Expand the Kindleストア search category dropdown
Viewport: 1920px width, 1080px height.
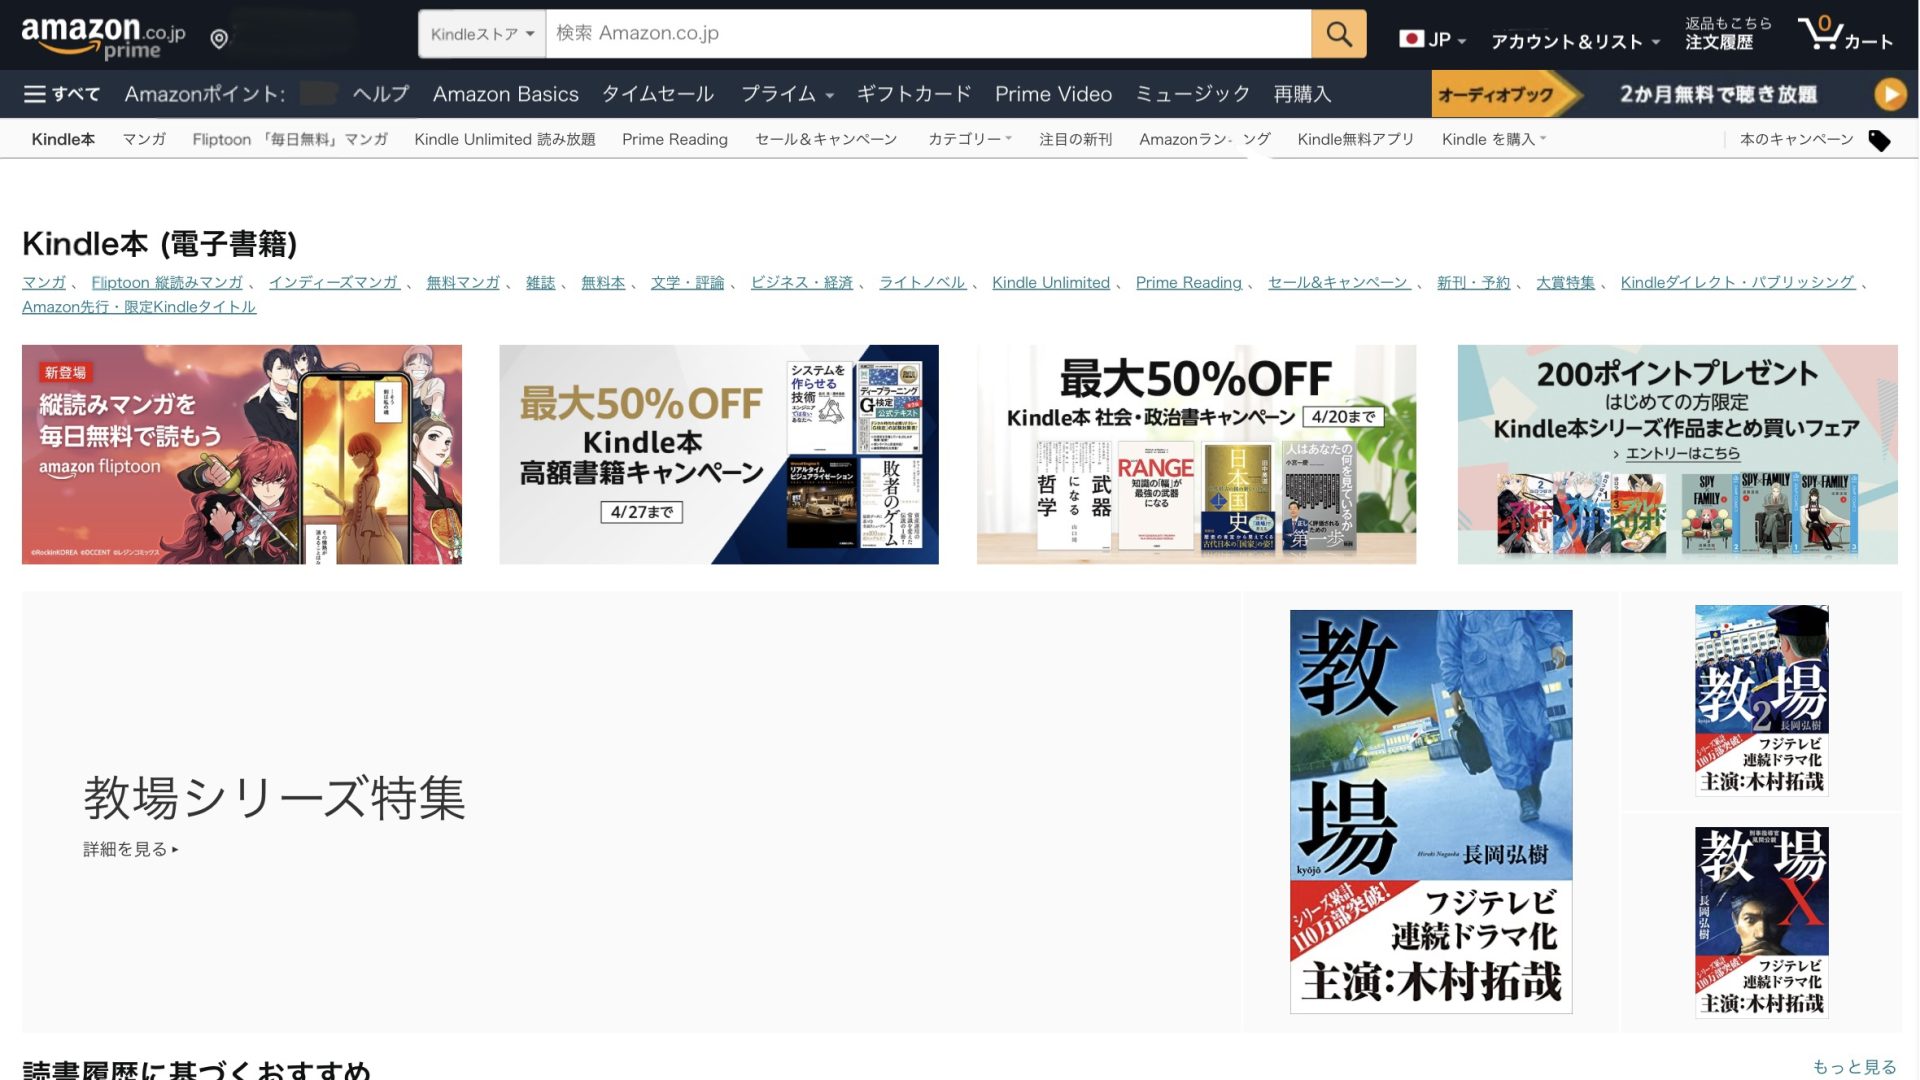tap(482, 34)
